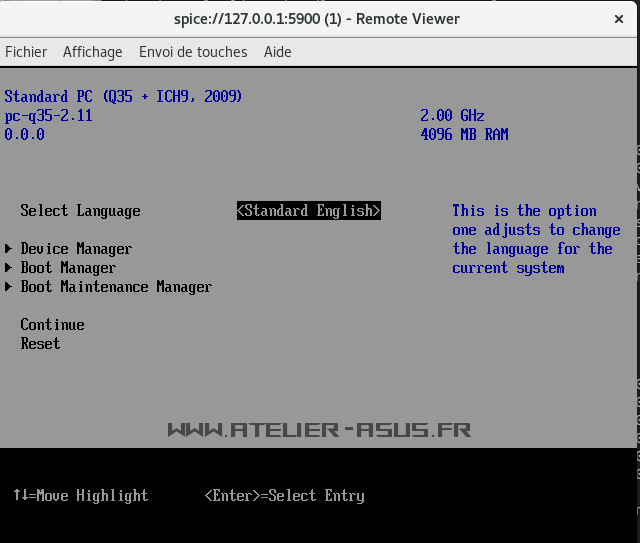Click the Move Highlight key hint

point(80,496)
